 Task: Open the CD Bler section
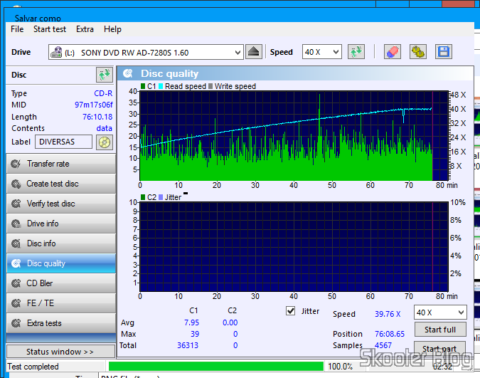(61, 283)
